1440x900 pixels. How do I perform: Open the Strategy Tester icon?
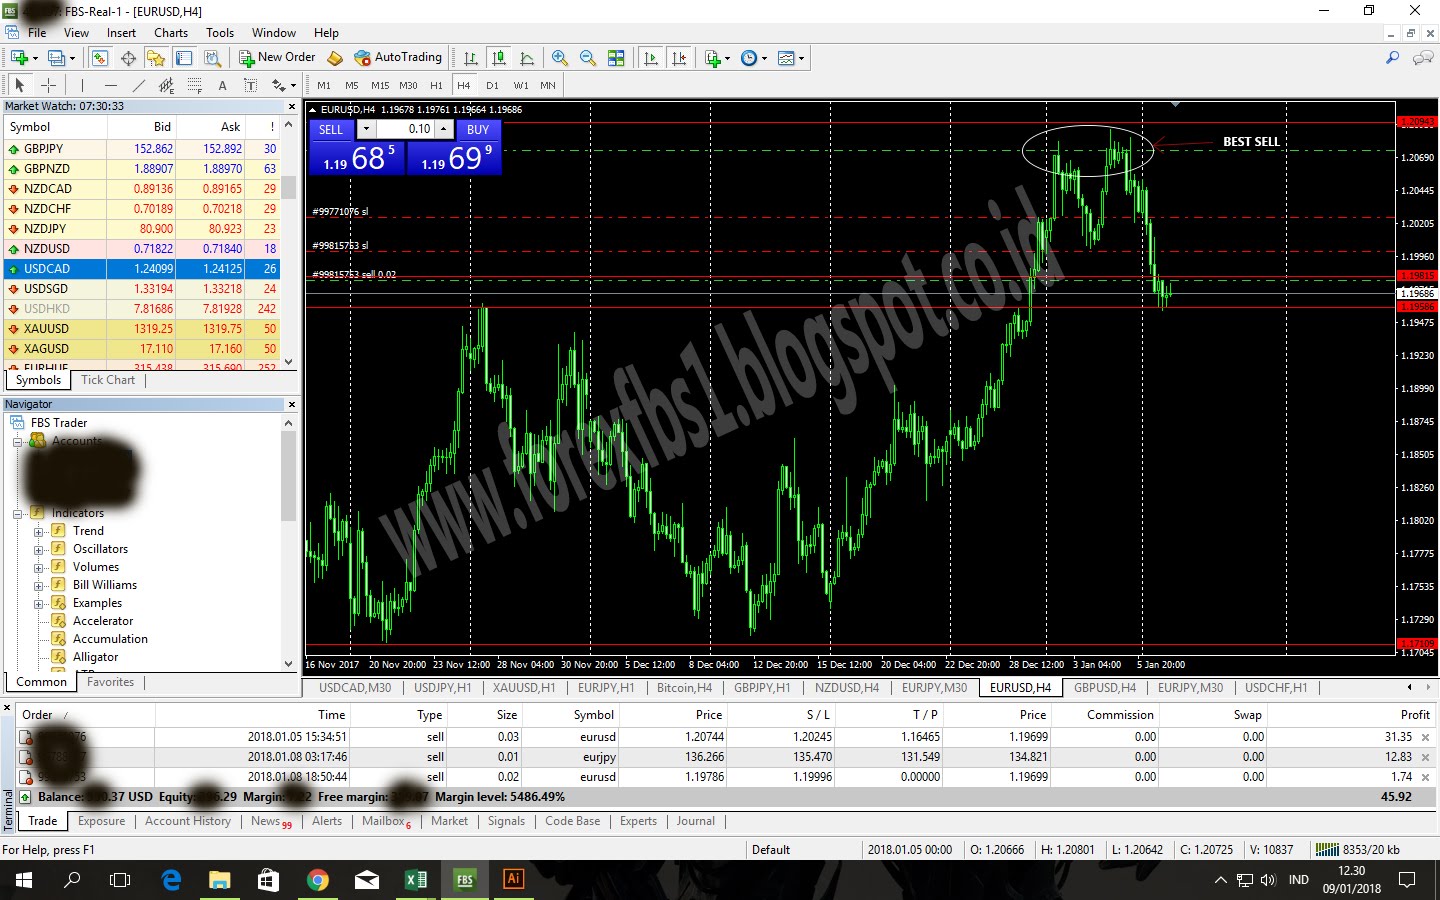tap(212, 58)
